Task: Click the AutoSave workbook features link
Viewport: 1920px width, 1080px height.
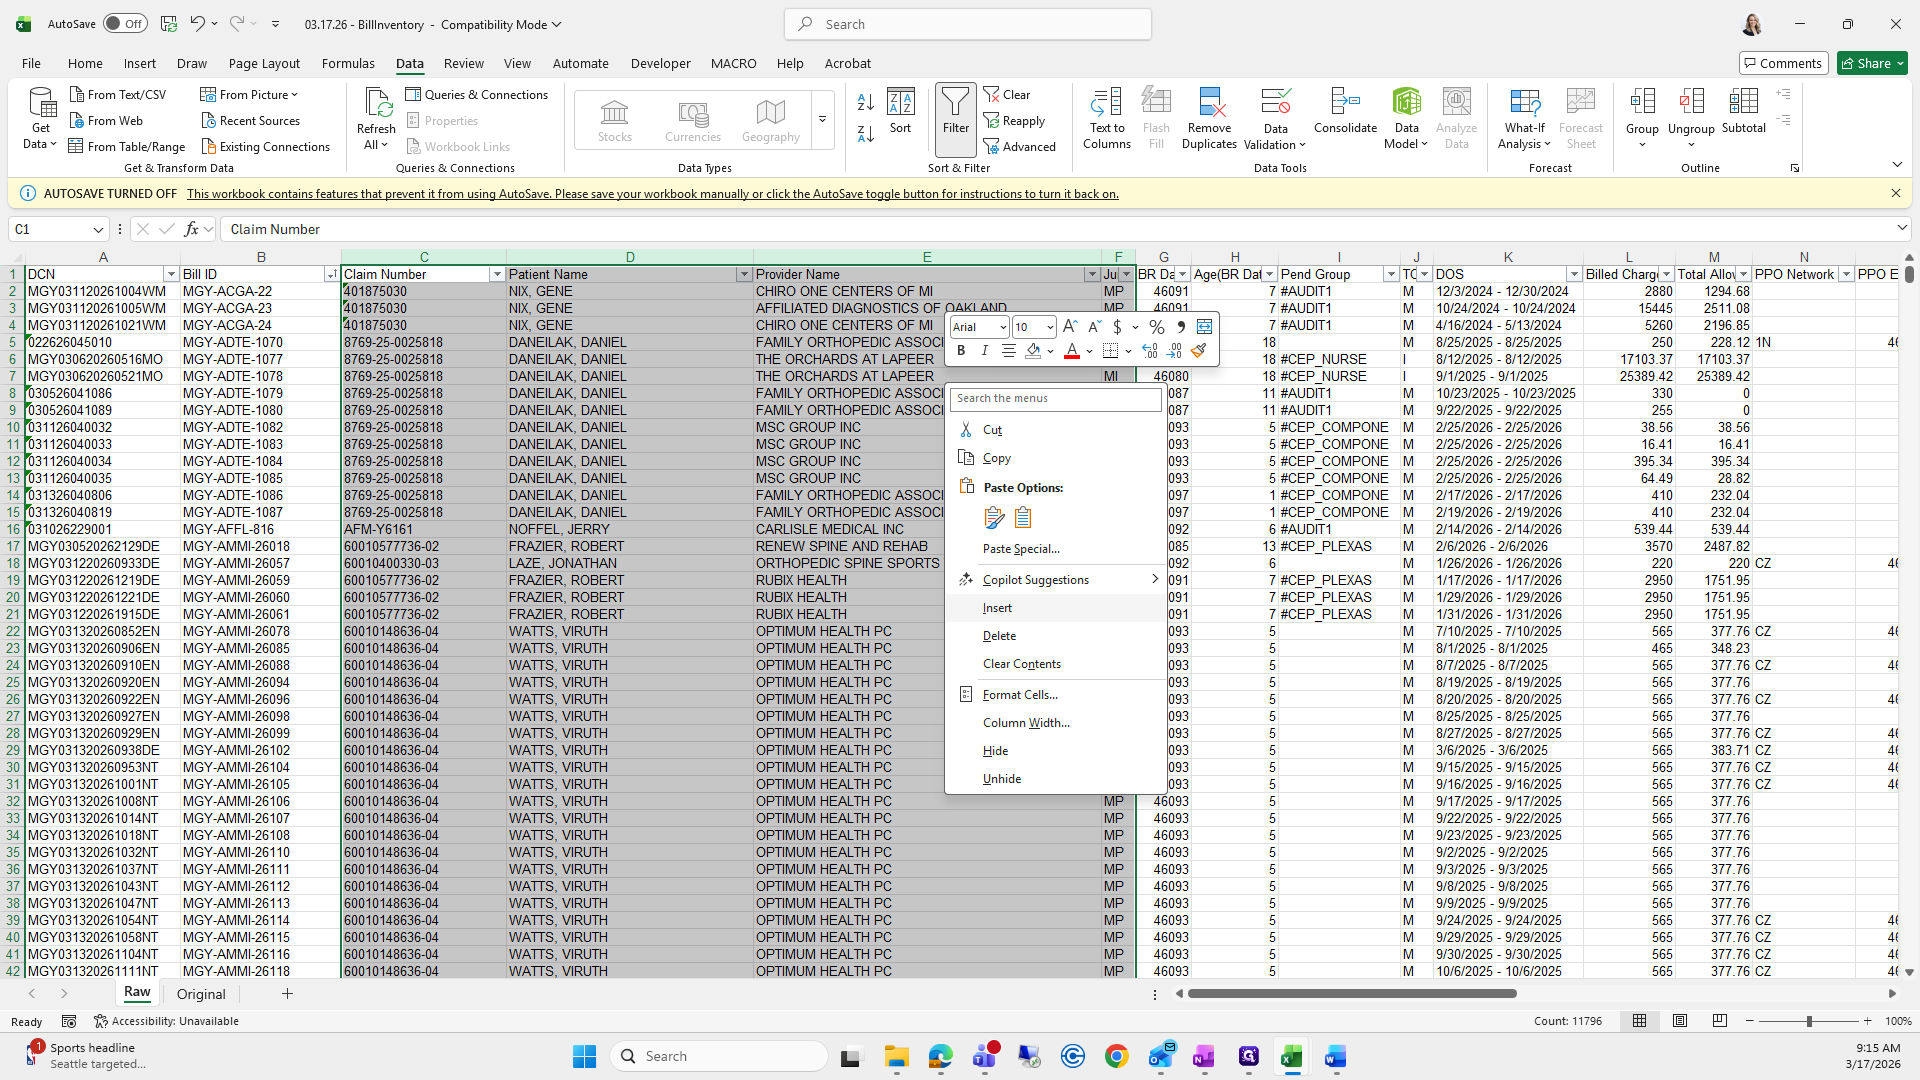Action: 652,194
